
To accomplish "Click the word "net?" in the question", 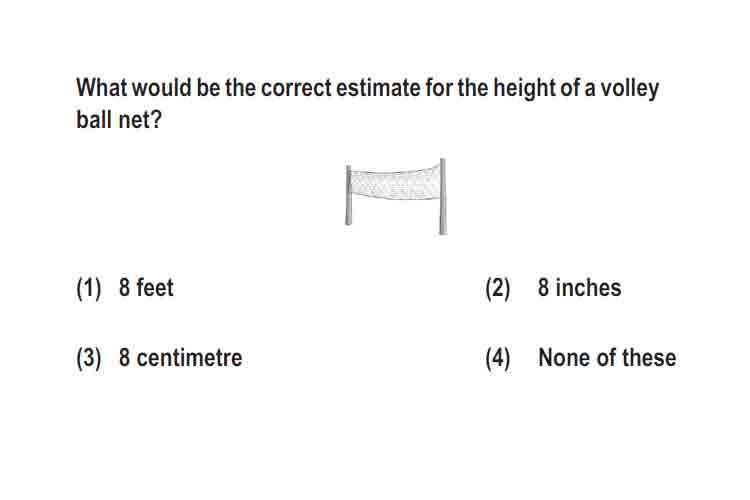I will point(140,119).
